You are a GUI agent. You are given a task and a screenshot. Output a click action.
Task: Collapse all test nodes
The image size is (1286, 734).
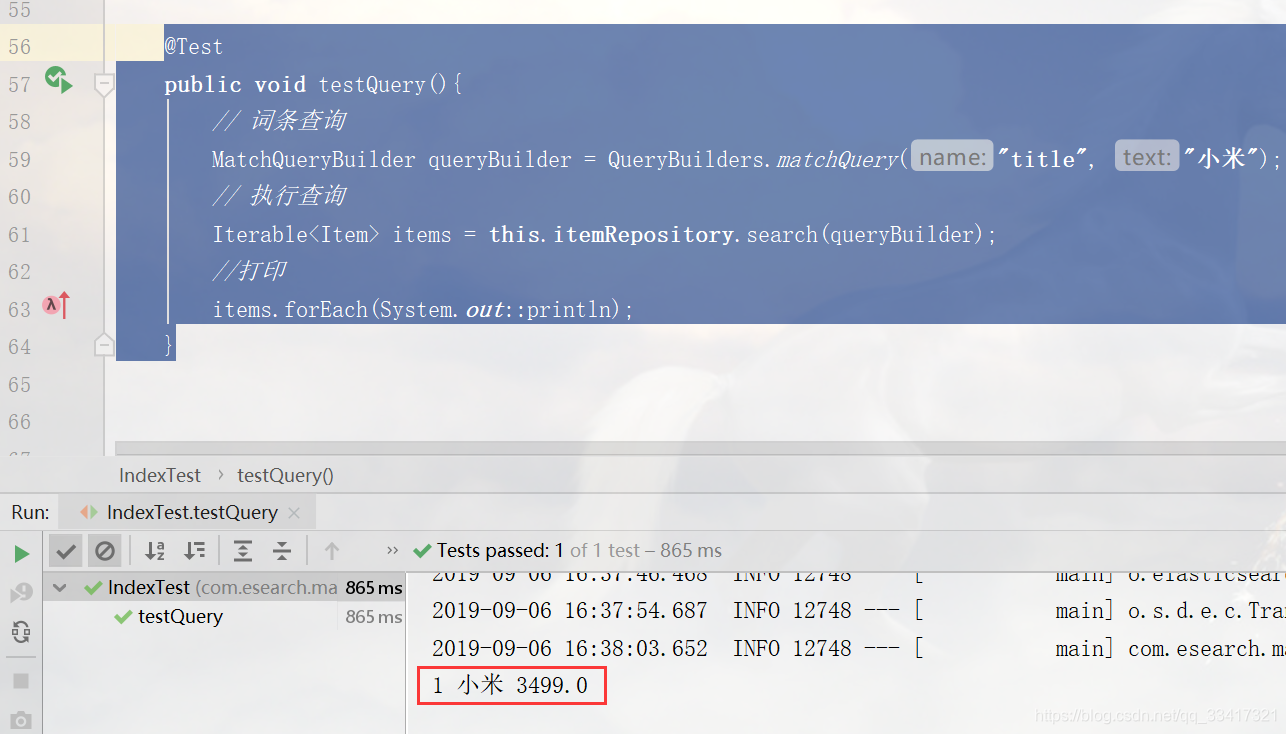282,550
